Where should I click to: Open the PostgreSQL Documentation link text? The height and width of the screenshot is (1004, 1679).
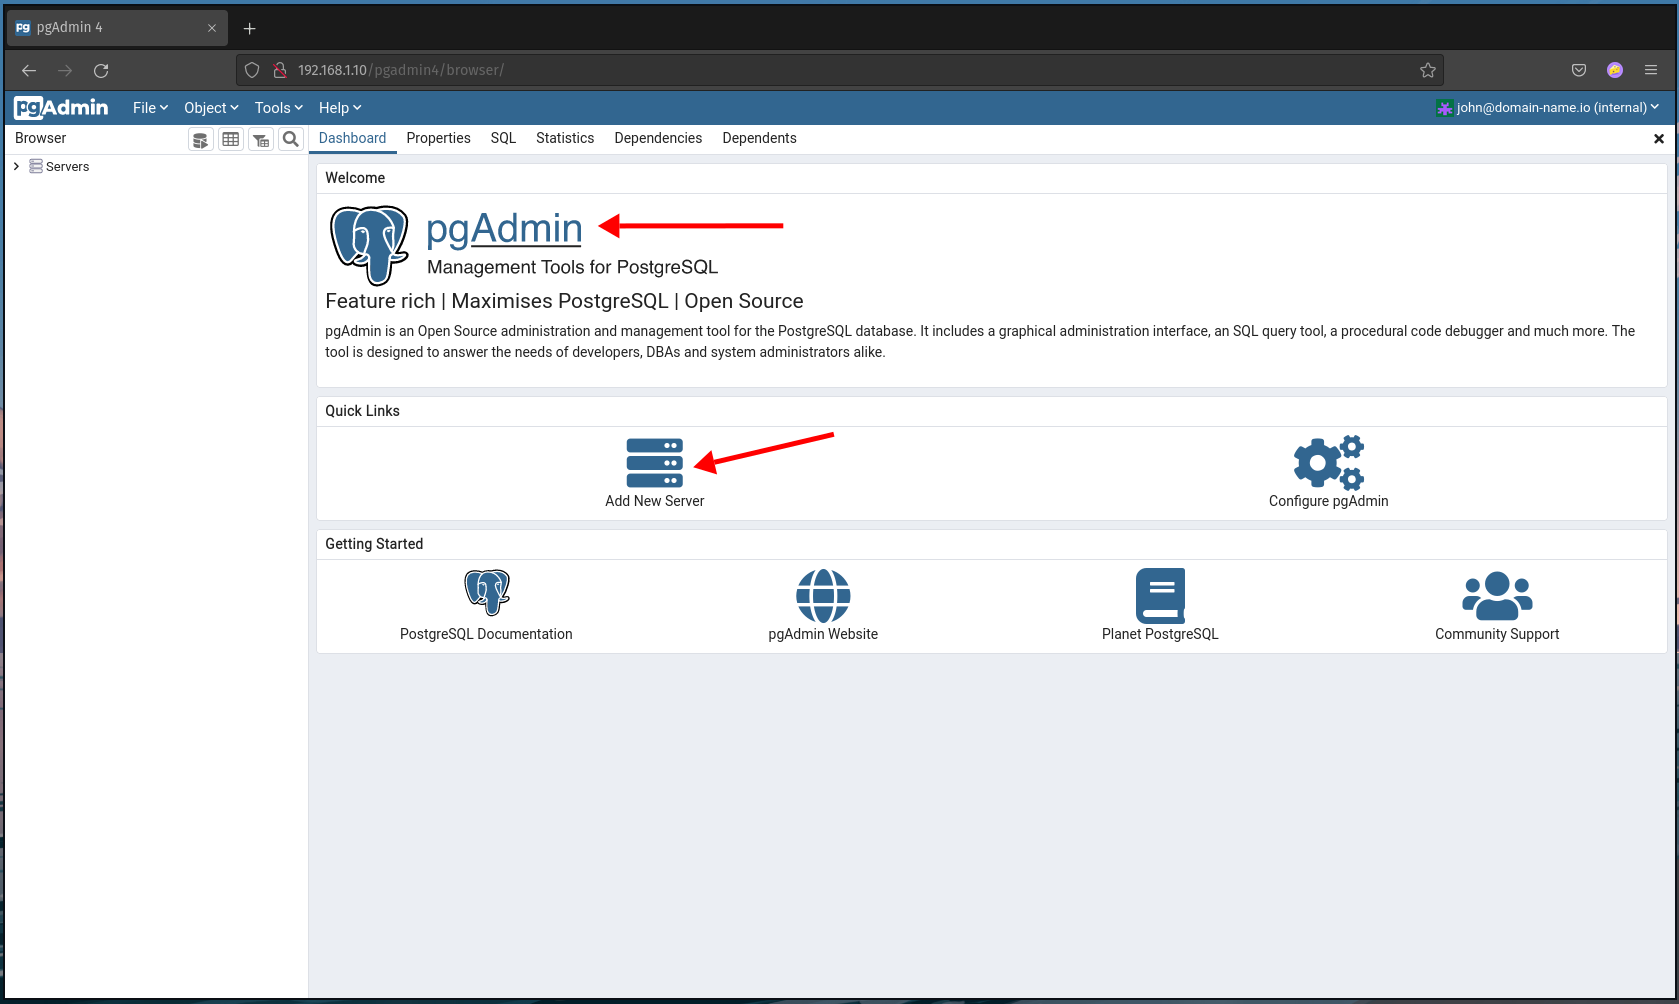[x=486, y=634]
